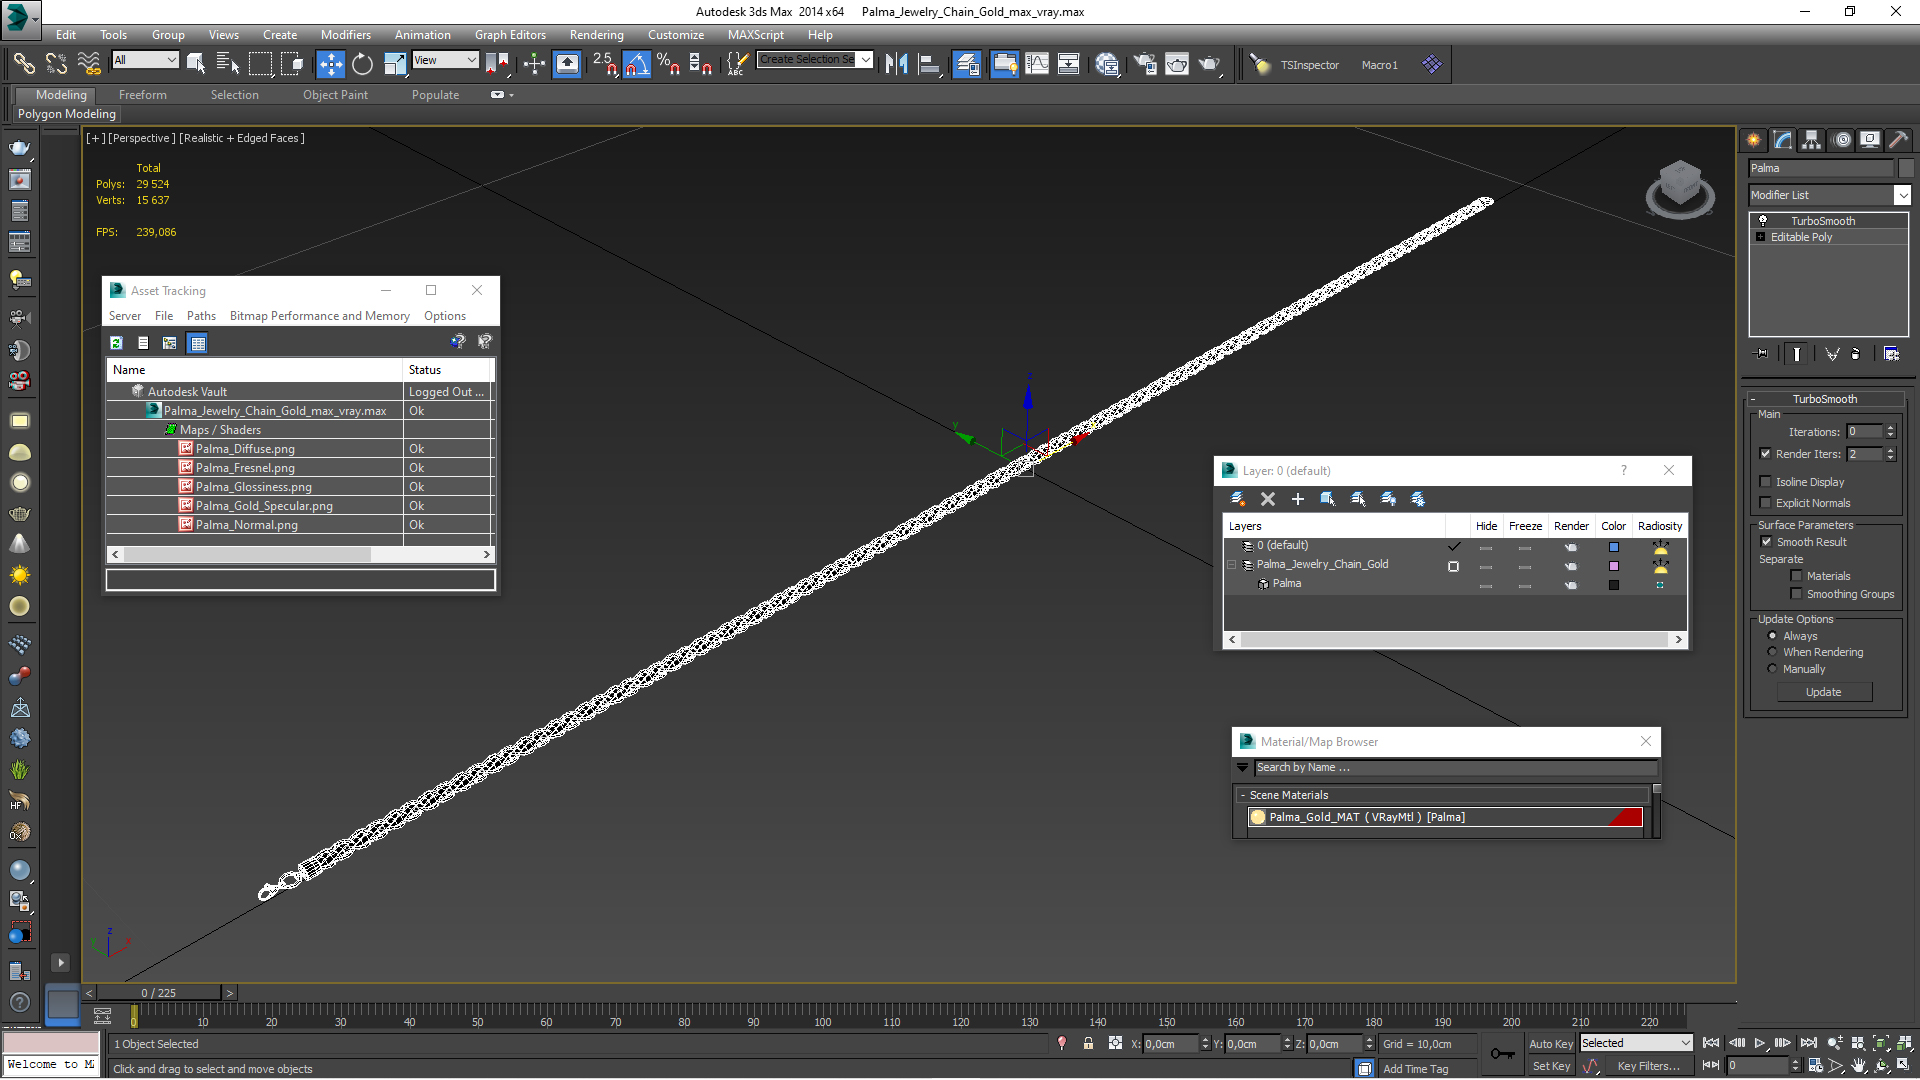Toggle Smooth Result checkbox in TurboSmooth
Screen dimensions: 1920x1080
coord(1766,542)
